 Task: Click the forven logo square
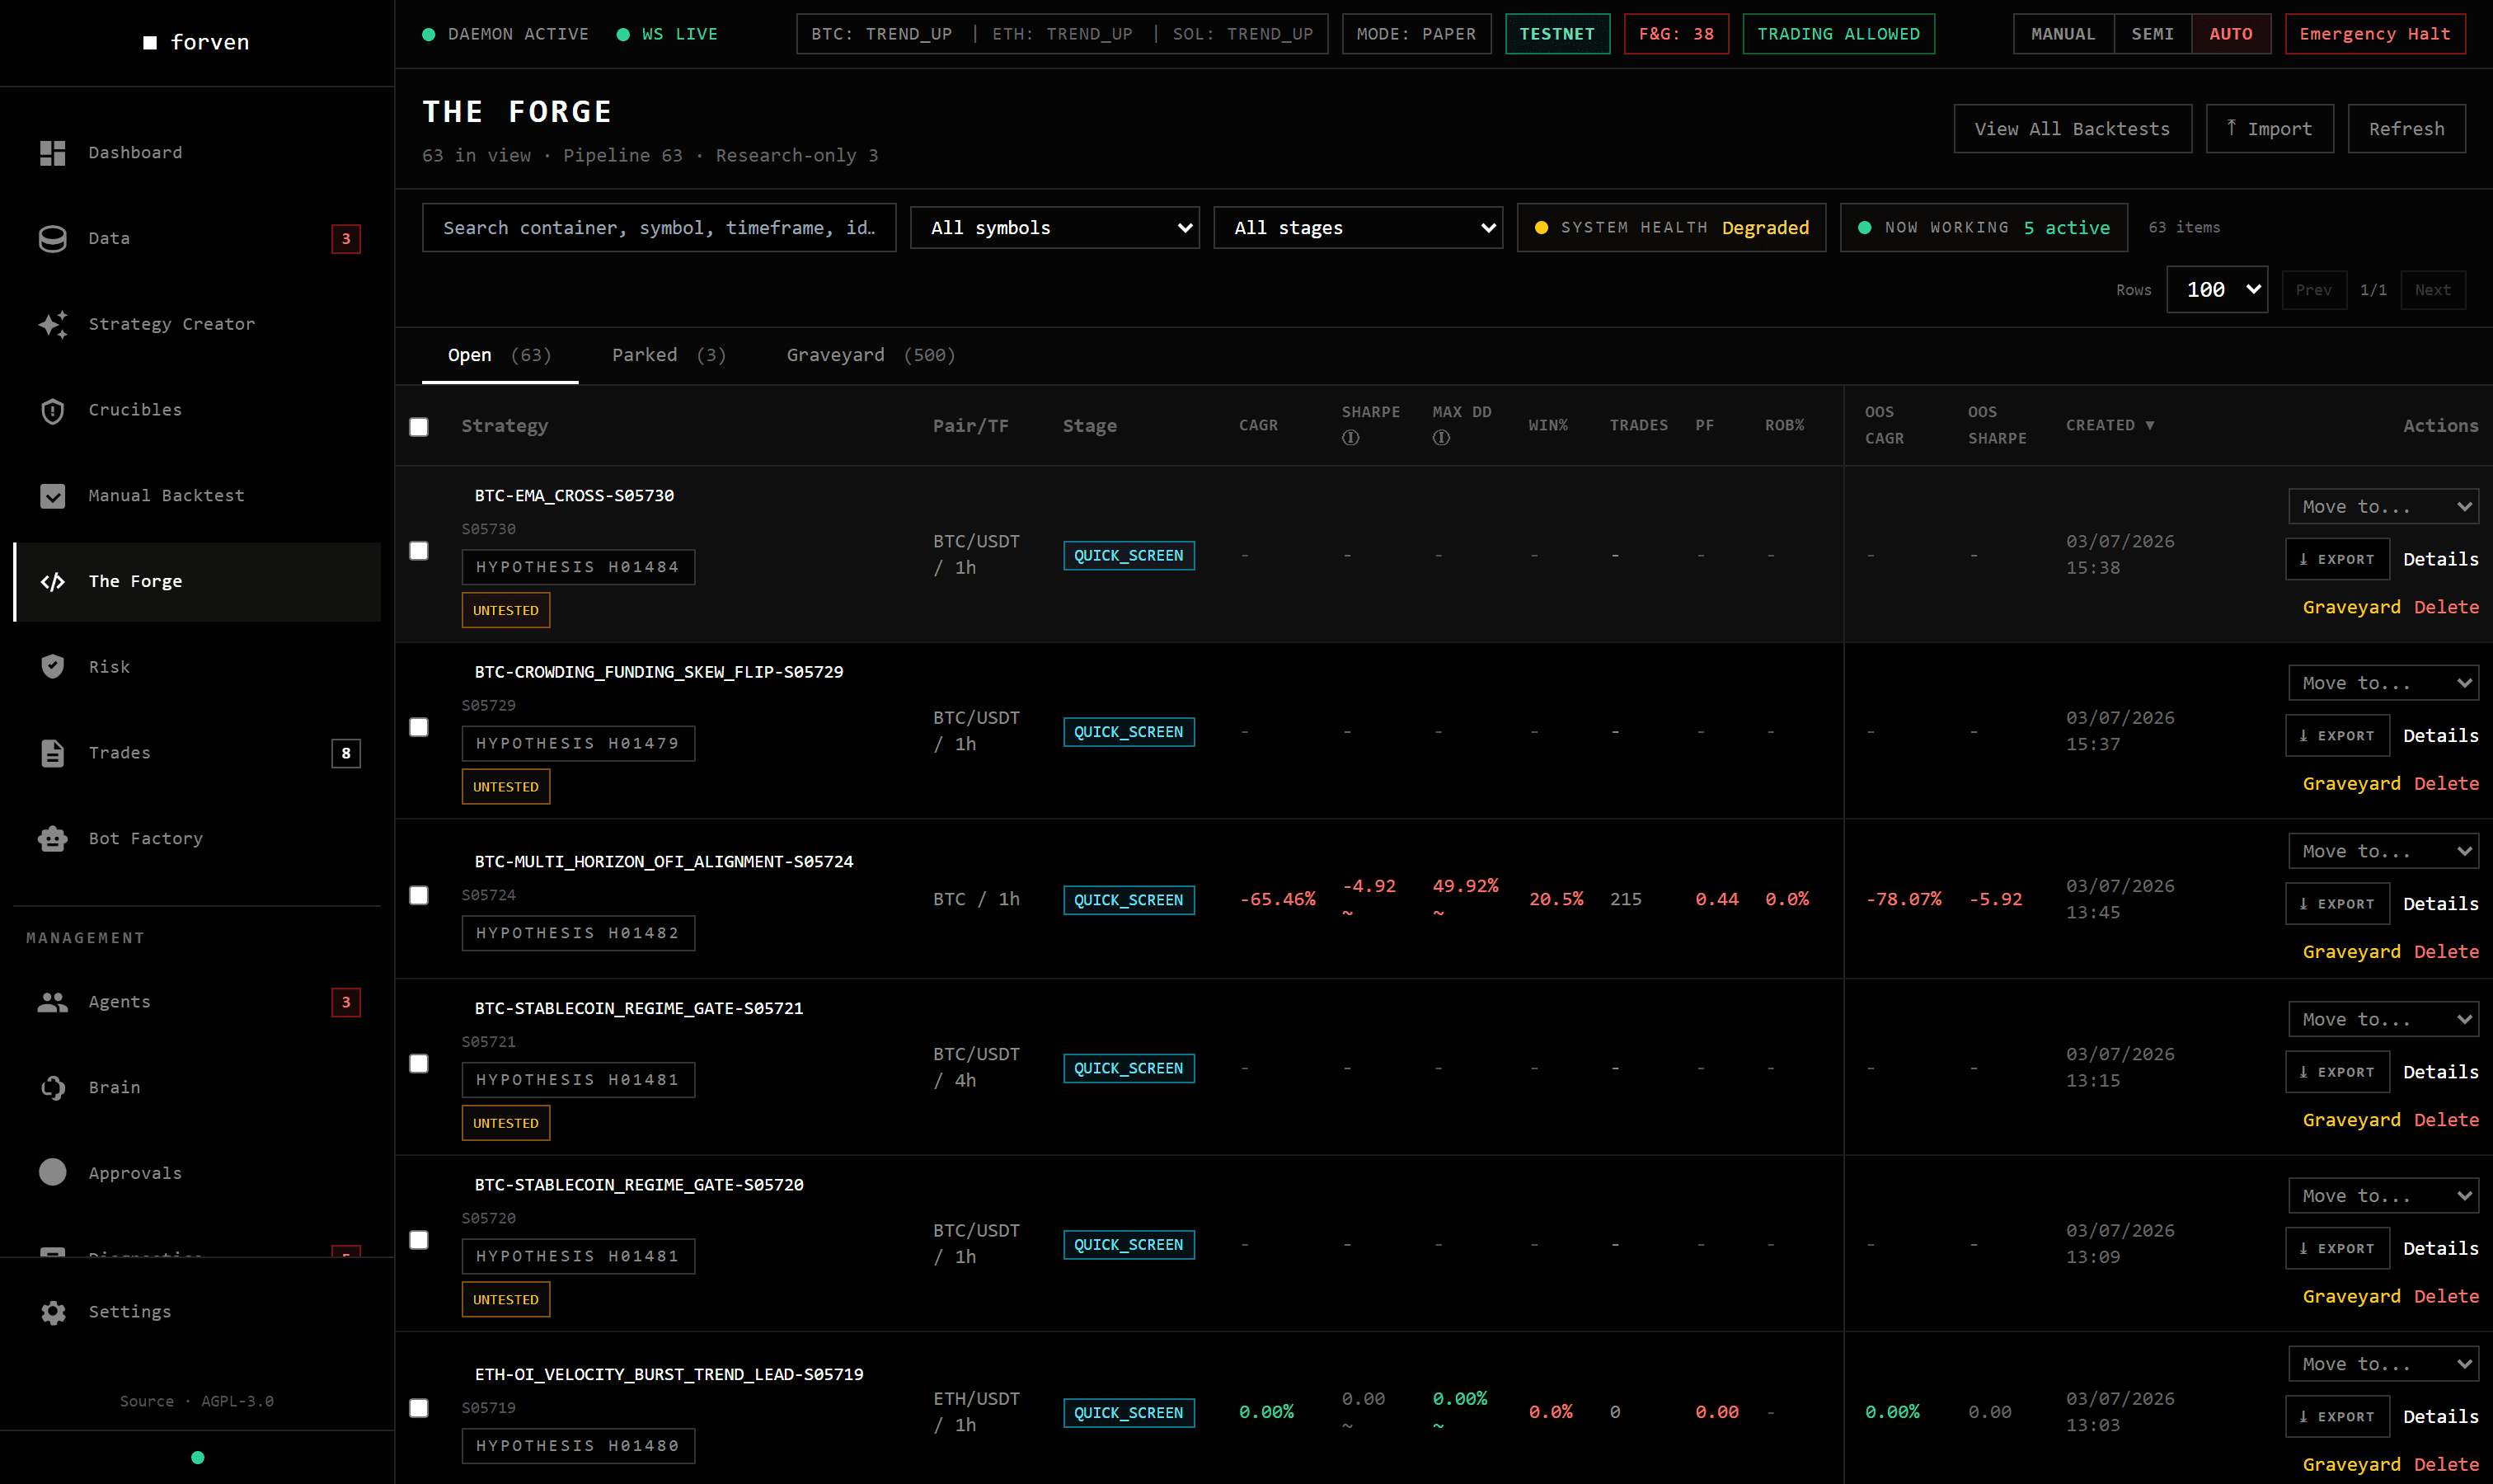click(x=150, y=43)
